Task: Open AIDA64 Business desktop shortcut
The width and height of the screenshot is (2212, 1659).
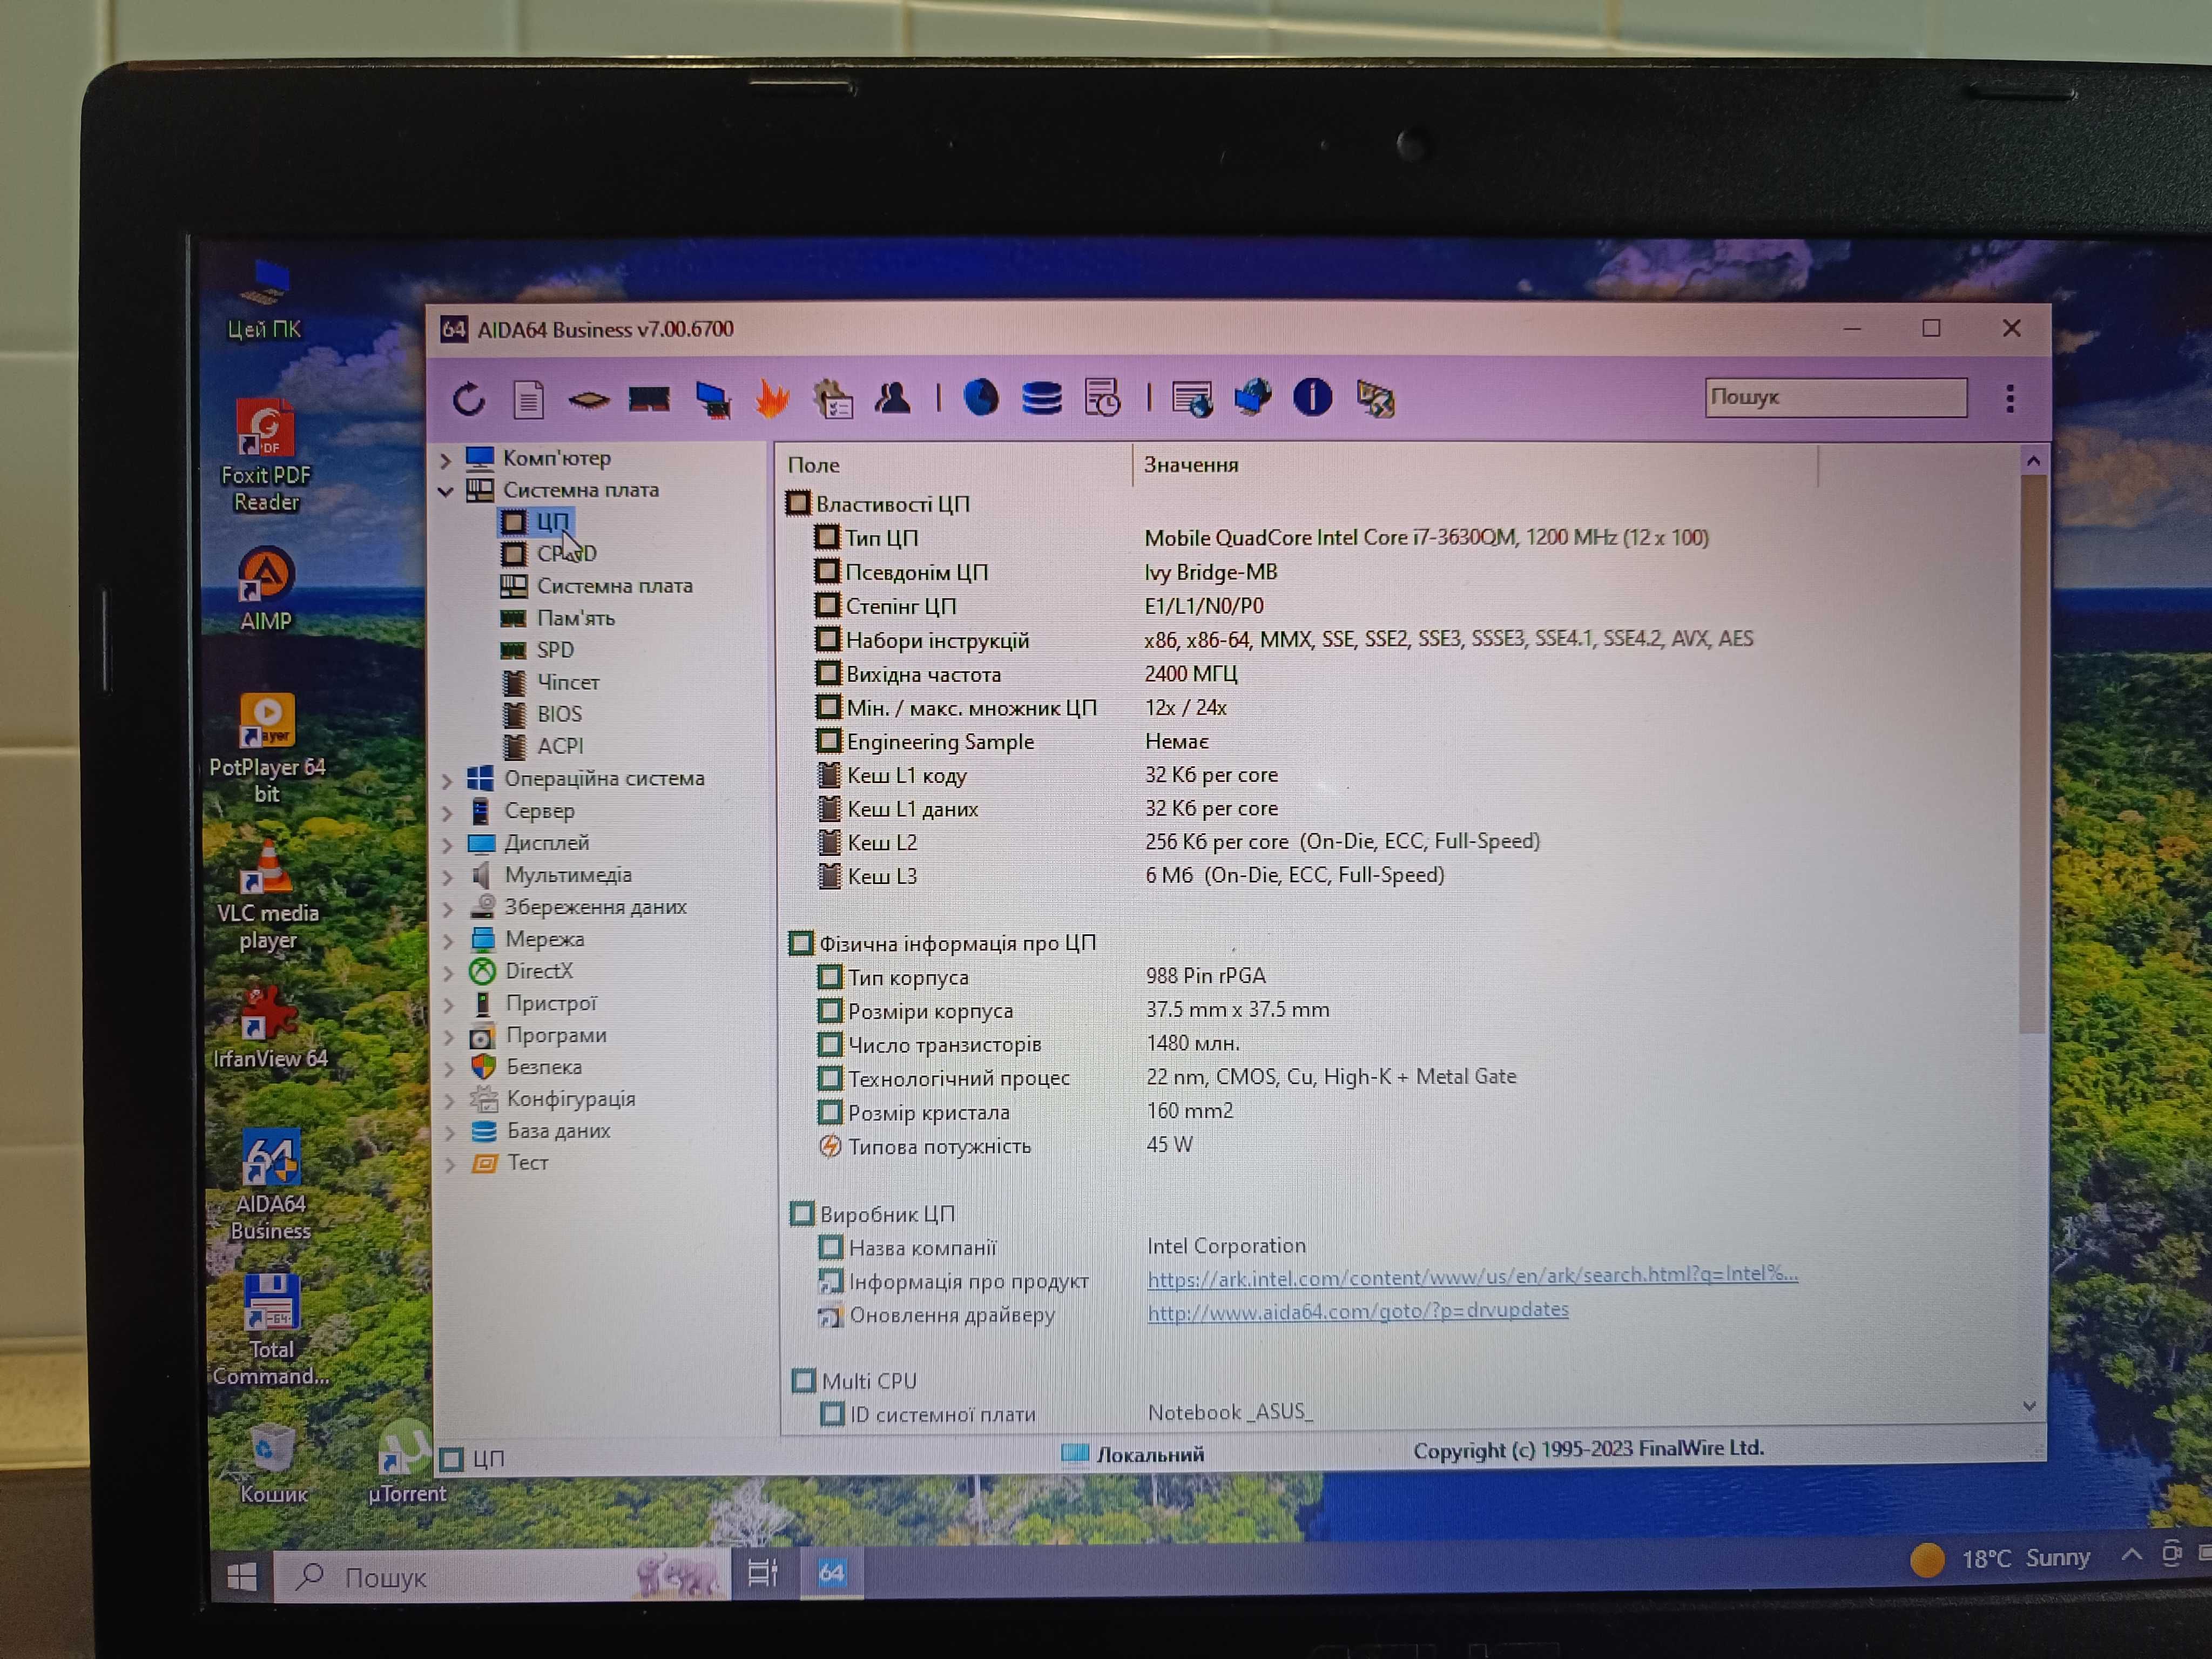Action: (270, 1186)
